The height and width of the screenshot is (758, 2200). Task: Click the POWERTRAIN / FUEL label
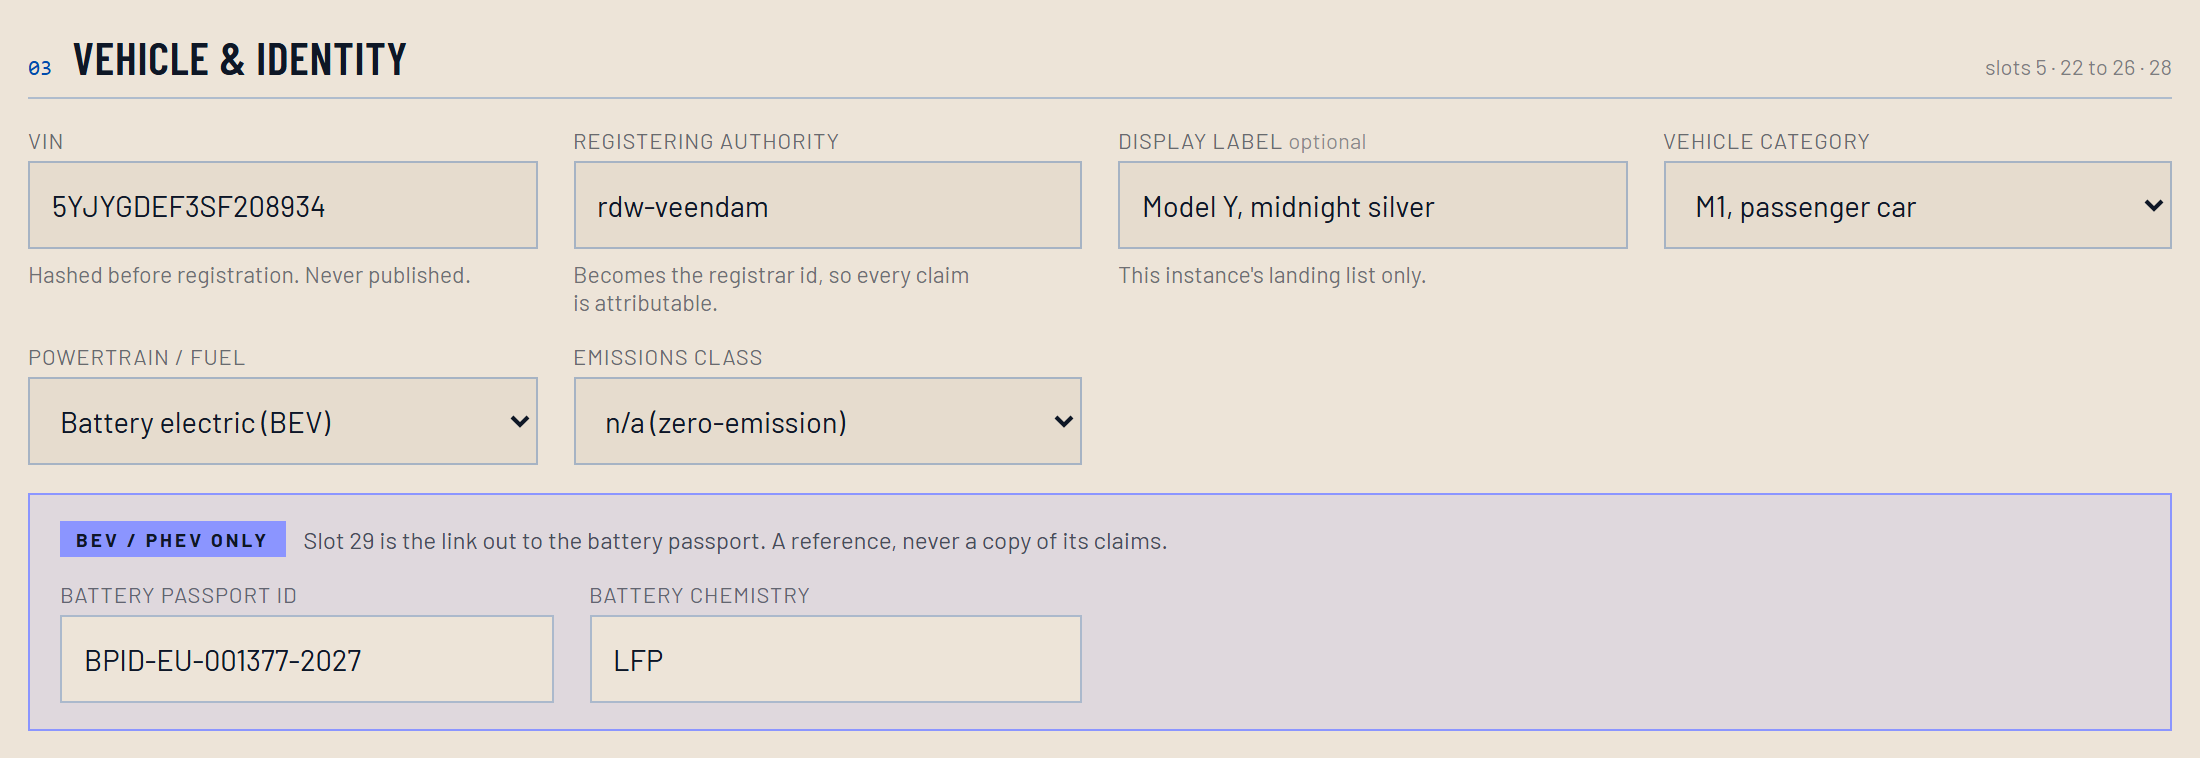coord(137,358)
